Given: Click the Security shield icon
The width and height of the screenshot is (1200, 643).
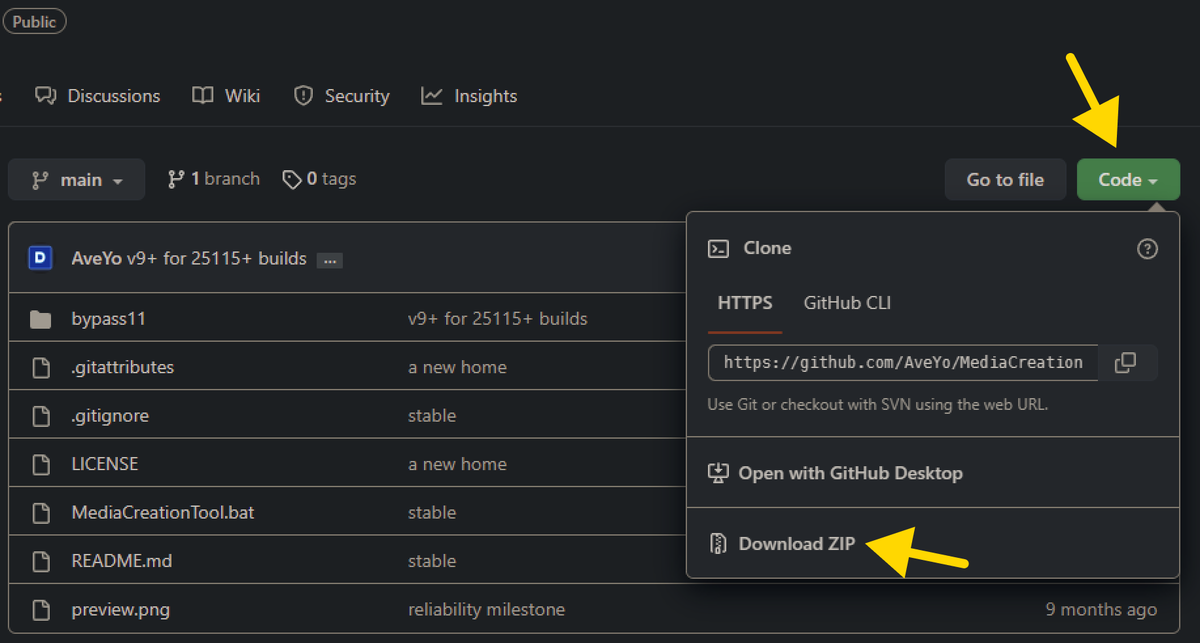Looking at the screenshot, I should click(303, 96).
